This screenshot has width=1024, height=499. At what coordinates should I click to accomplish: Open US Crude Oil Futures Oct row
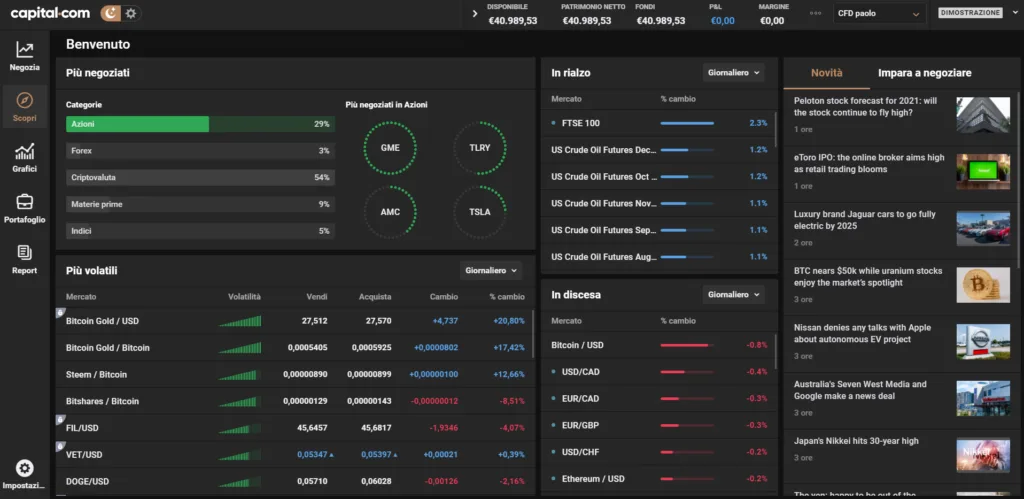click(x=658, y=176)
